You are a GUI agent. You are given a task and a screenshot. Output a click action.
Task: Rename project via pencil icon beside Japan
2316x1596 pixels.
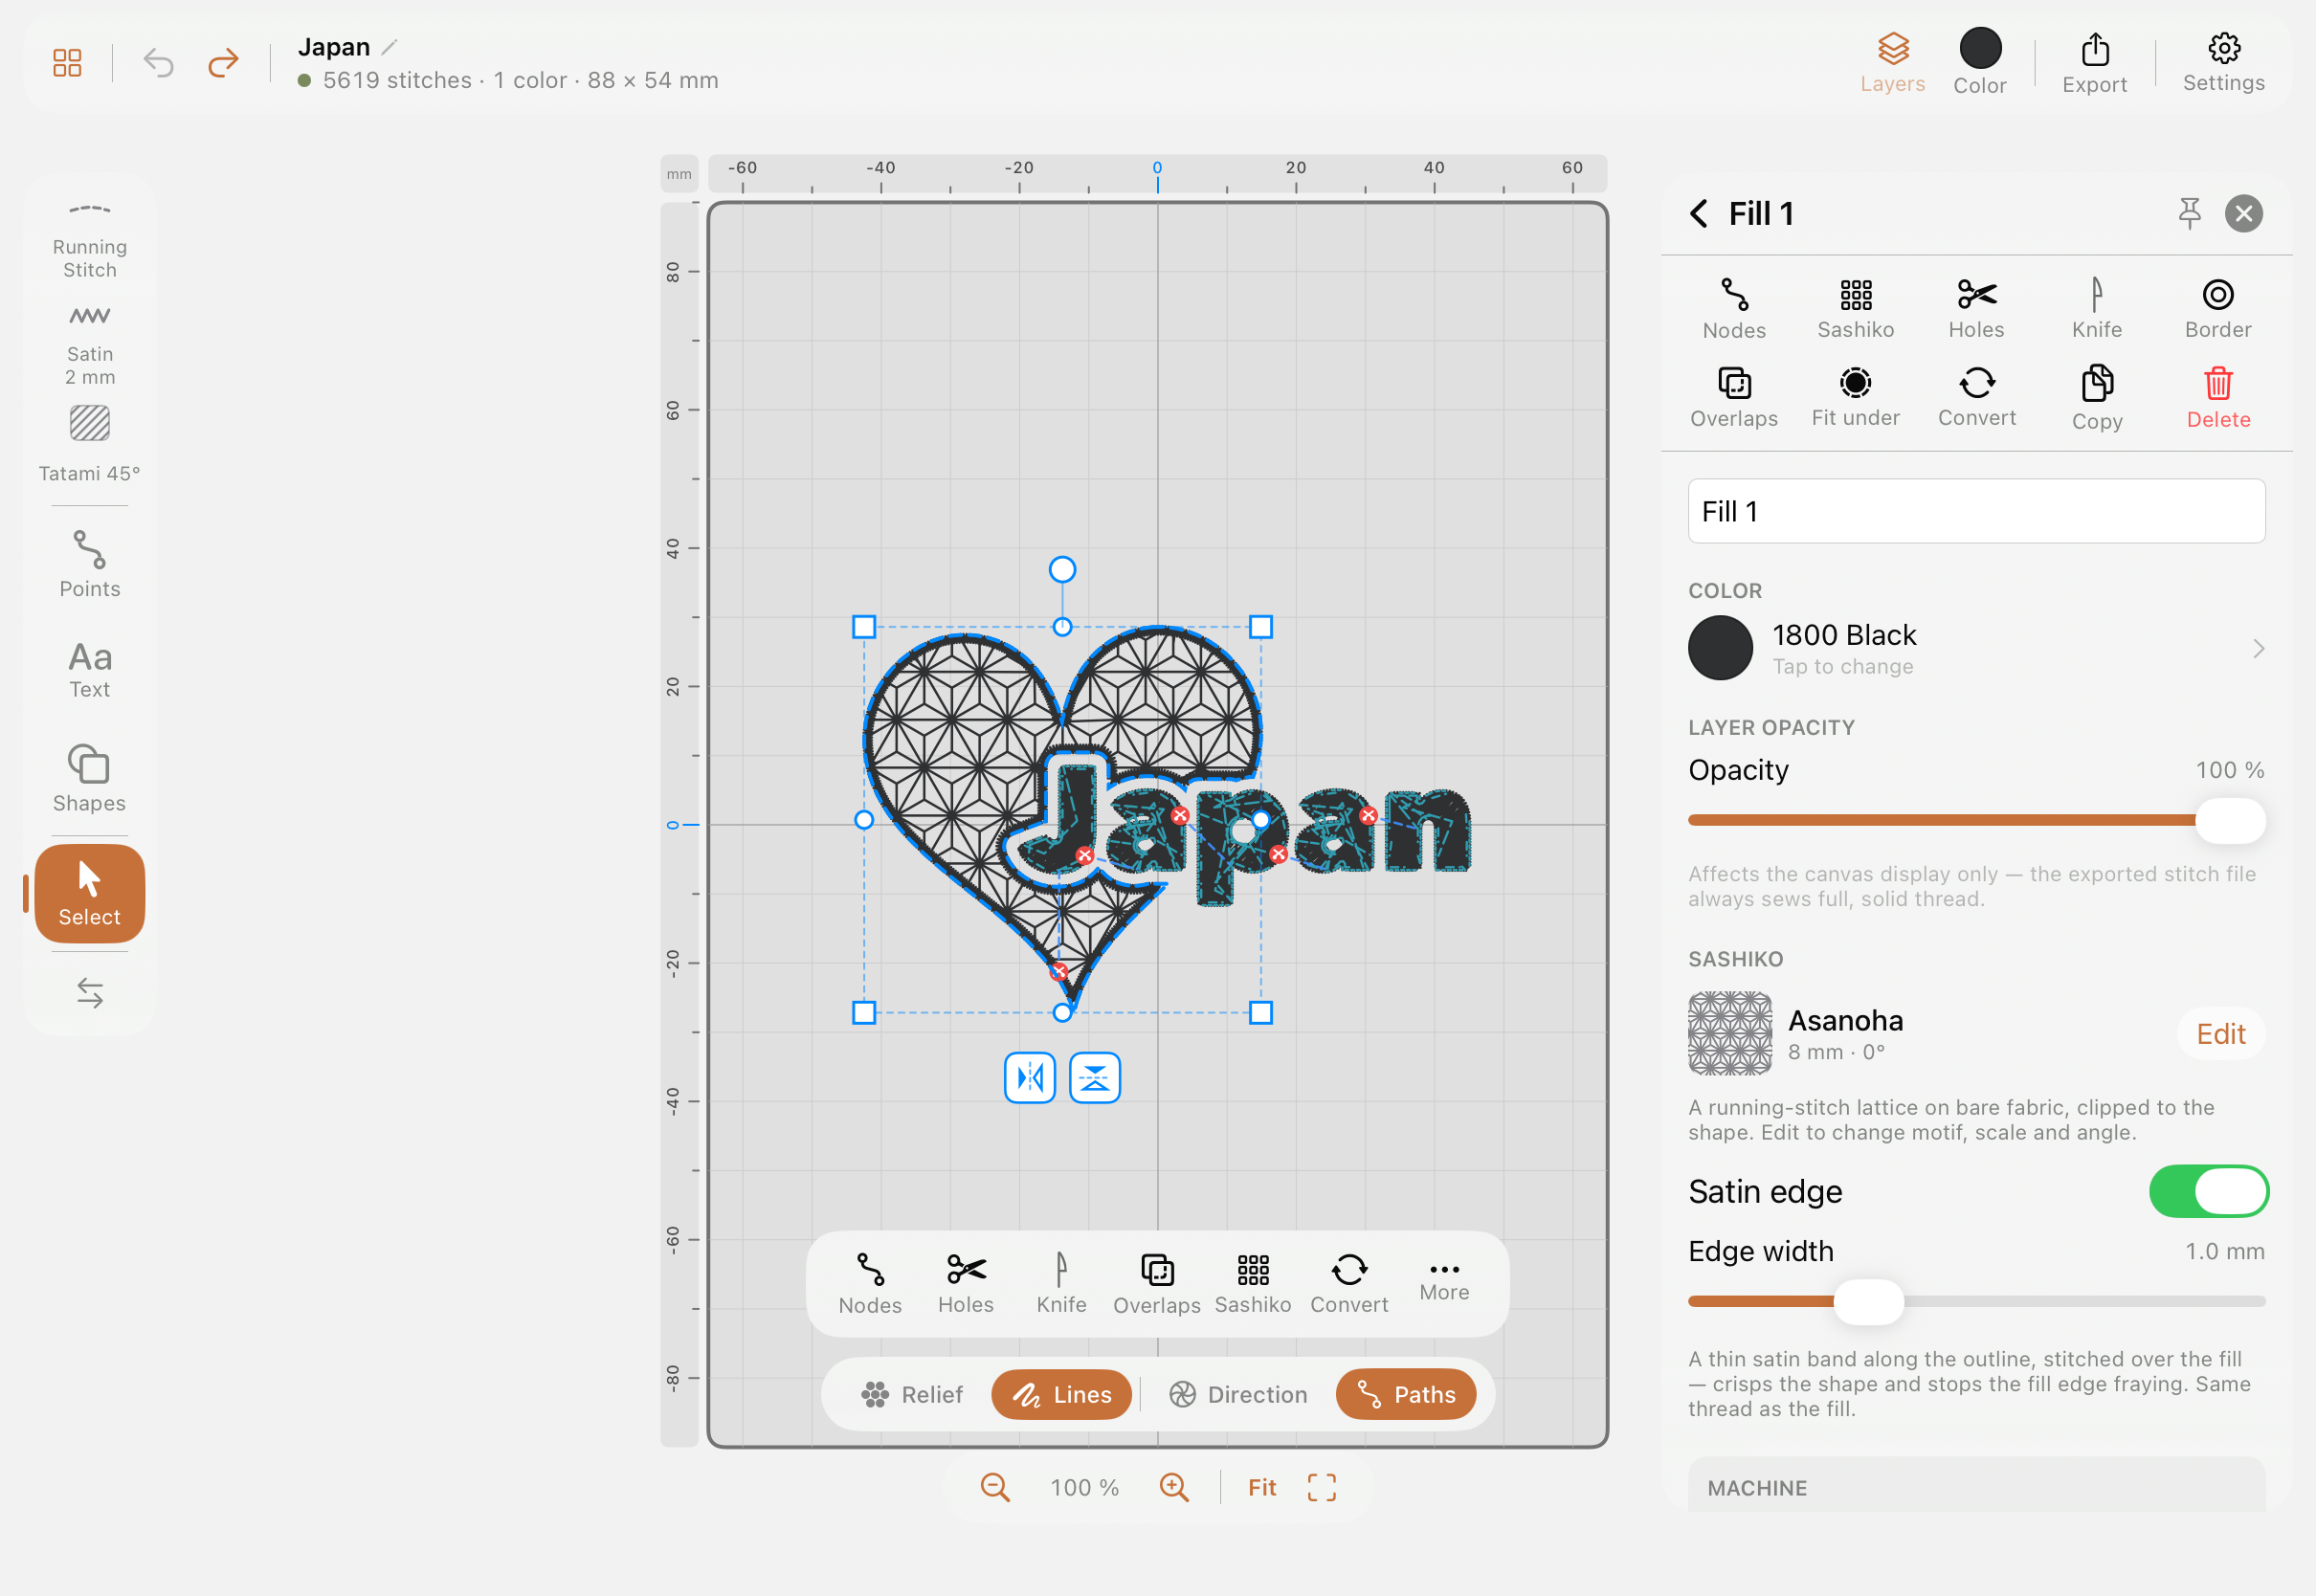pos(390,47)
